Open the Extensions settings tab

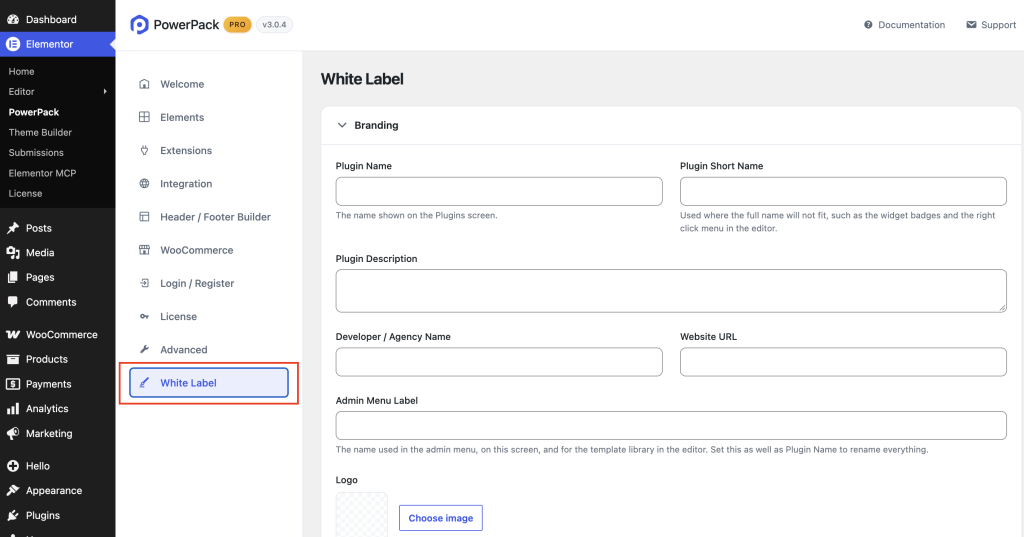[x=208, y=150]
